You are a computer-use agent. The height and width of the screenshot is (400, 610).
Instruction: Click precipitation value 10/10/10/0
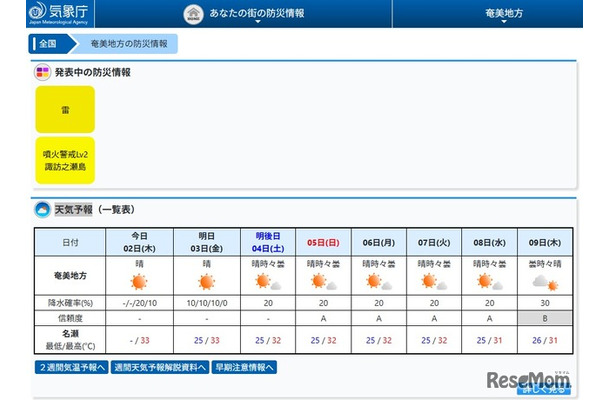pyautogui.click(x=207, y=303)
